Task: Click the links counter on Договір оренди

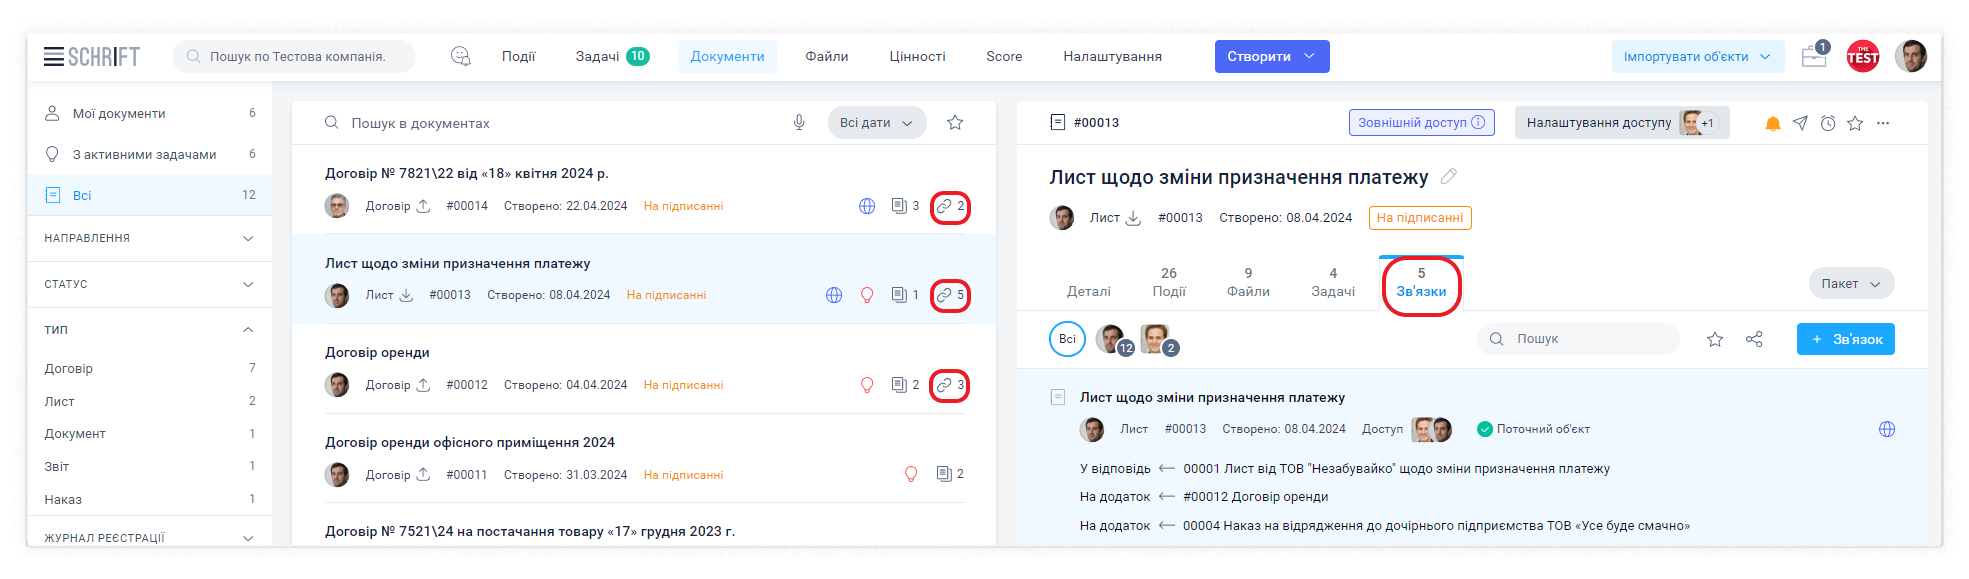Action: point(949,385)
